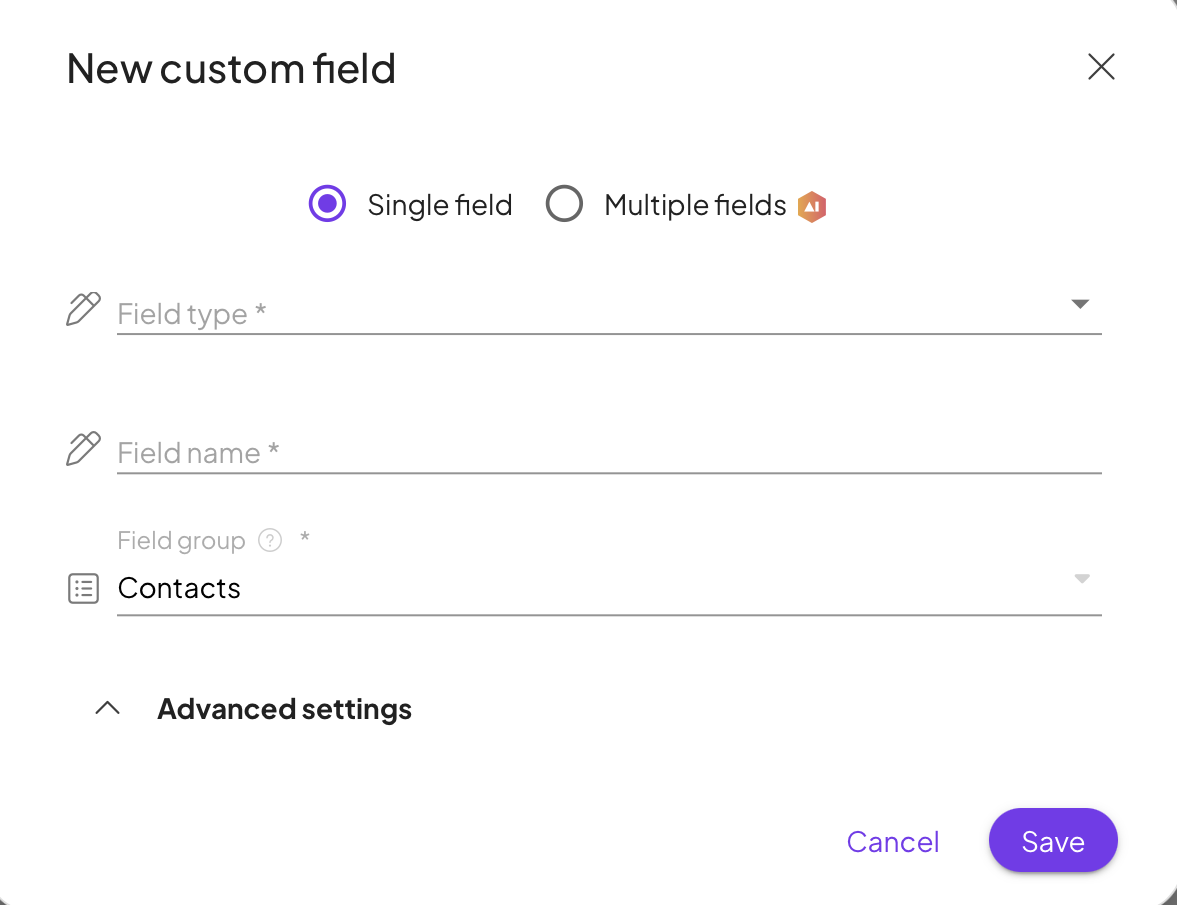Image resolution: width=1177 pixels, height=905 pixels.
Task: Click the Field group label text
Action: point(181,541)
